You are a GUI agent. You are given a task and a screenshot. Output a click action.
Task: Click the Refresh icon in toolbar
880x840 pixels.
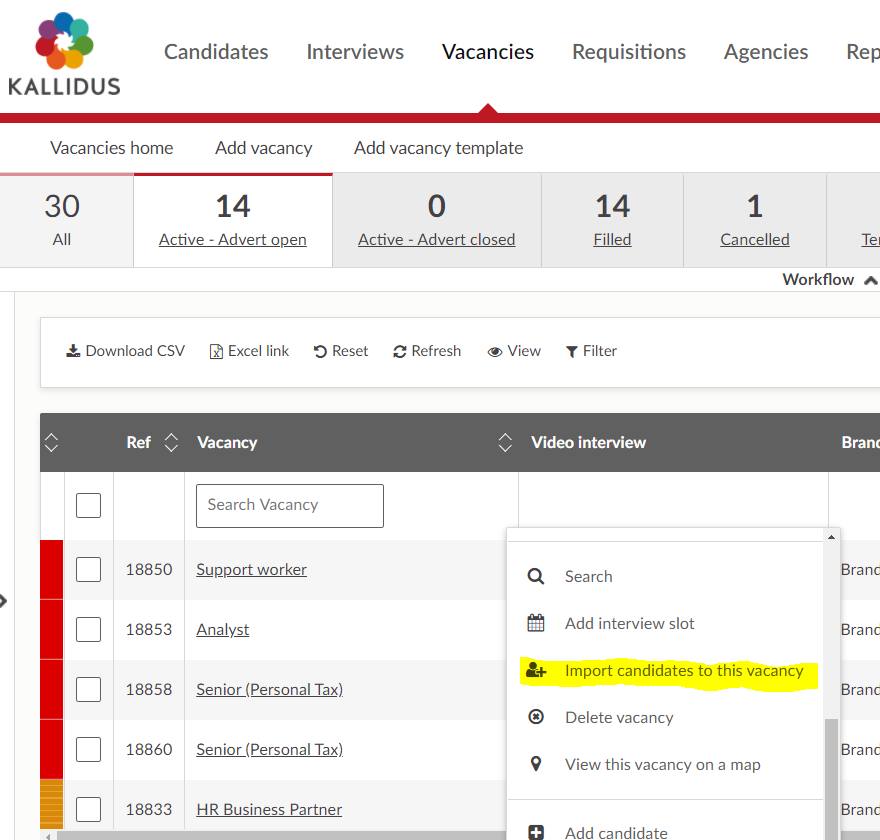[400, 351]
